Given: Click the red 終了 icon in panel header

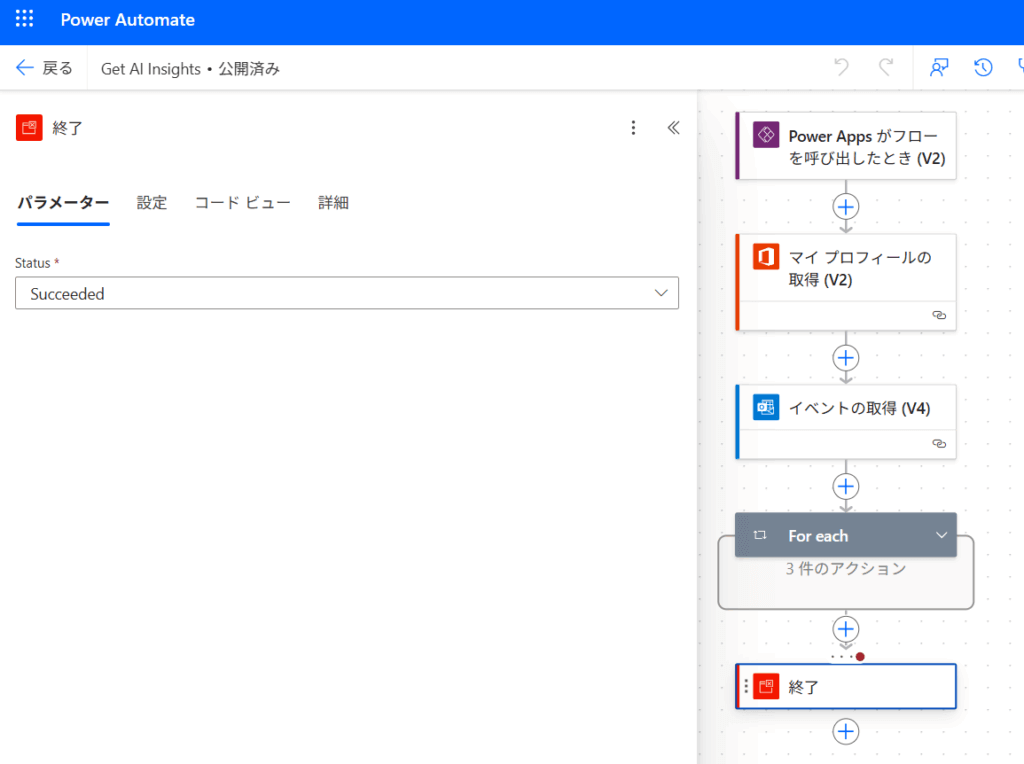Looking at the screenshot, I should coord(29,128).
